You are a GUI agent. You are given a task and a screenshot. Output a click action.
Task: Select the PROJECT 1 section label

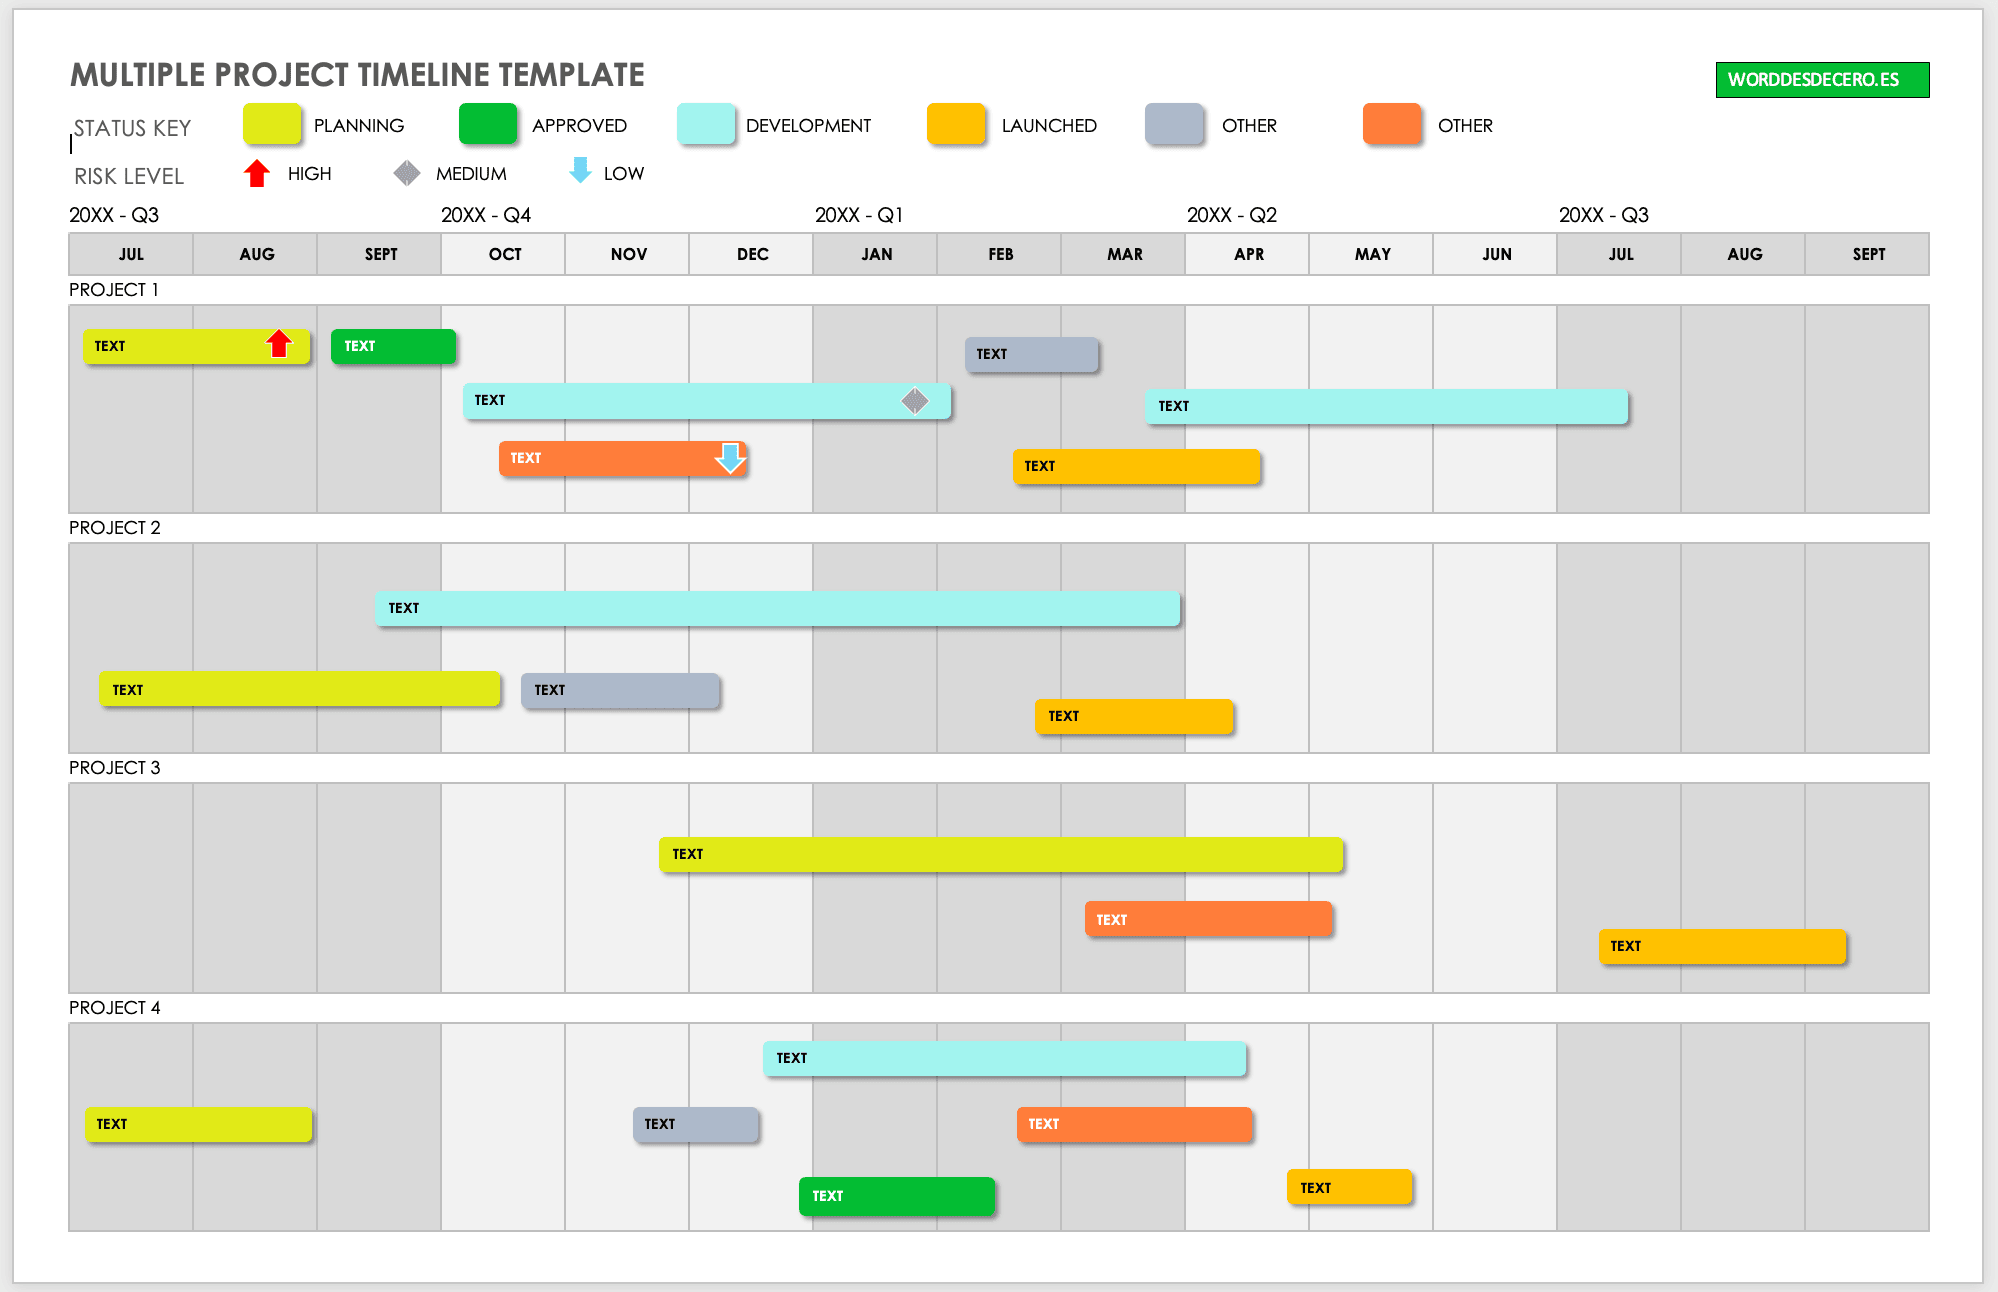[x=114, y=289]
